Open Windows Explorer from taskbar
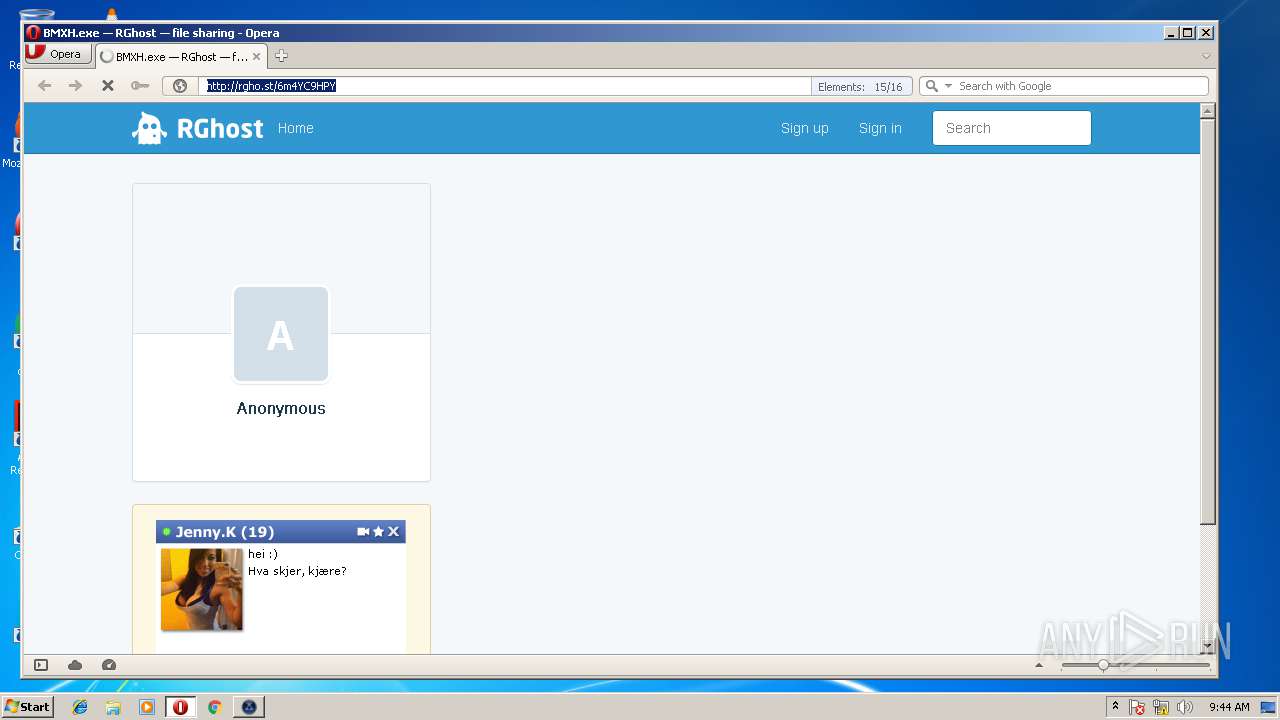 113,707
